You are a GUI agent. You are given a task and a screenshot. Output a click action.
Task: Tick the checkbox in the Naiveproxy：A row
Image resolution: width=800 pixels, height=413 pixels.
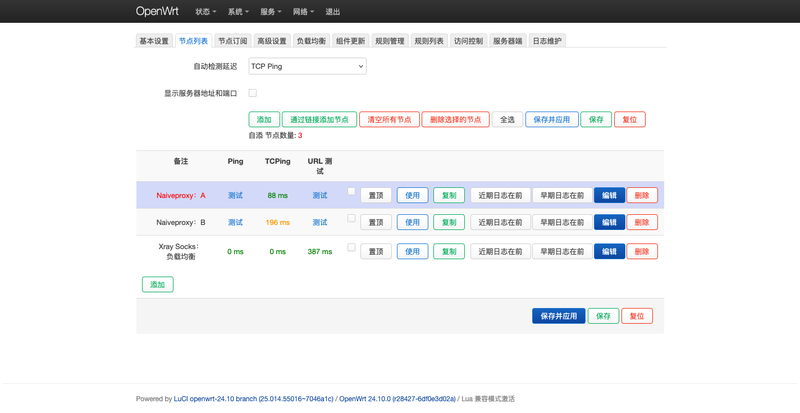click(351, 192)
